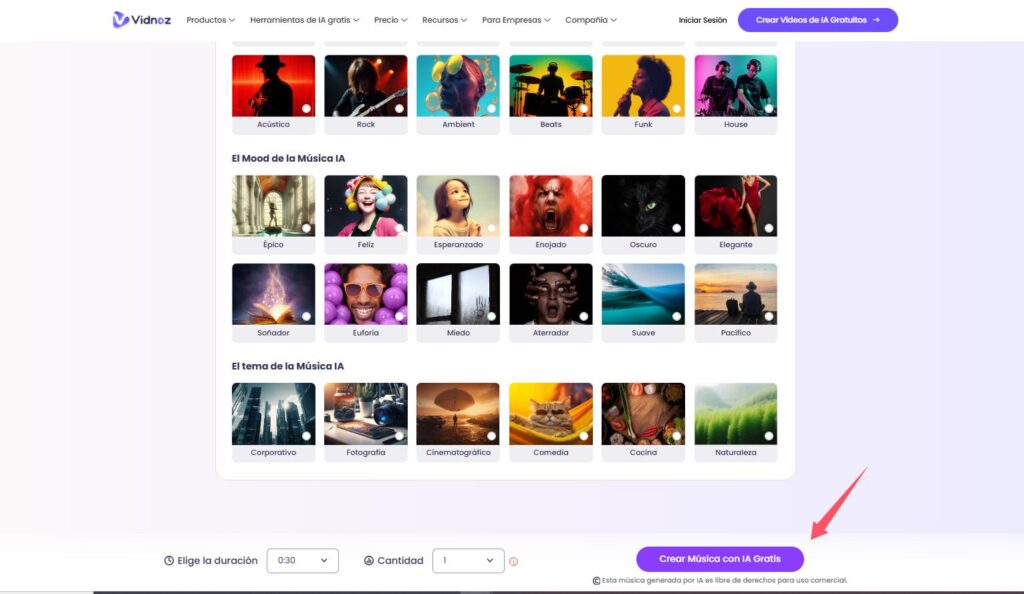The height and width of the screenshot is (594, 1024).
Task: Select the Rock genre thumbnail
Action: (365, 86)
